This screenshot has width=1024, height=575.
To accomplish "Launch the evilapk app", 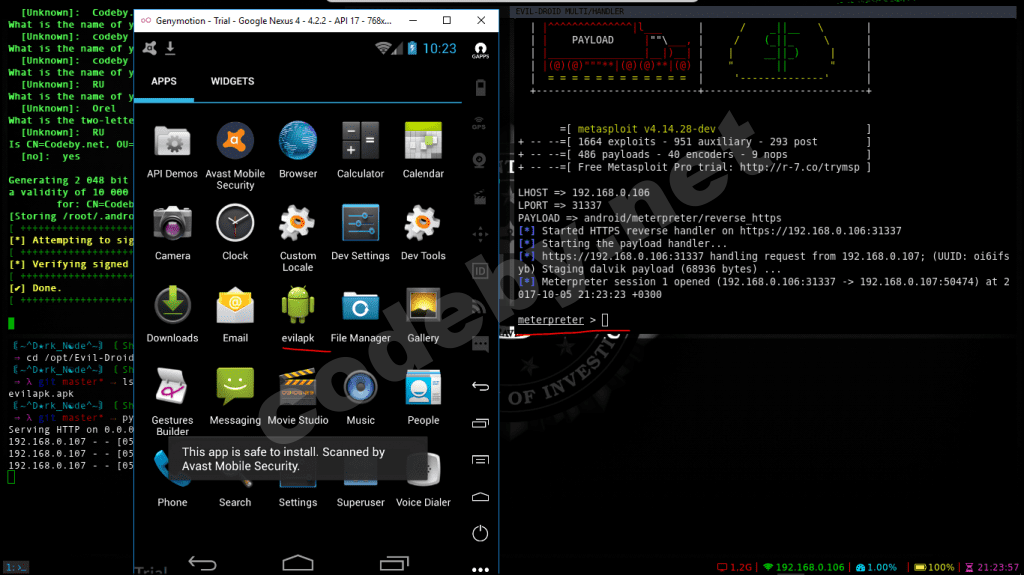I will click(298, 315).
